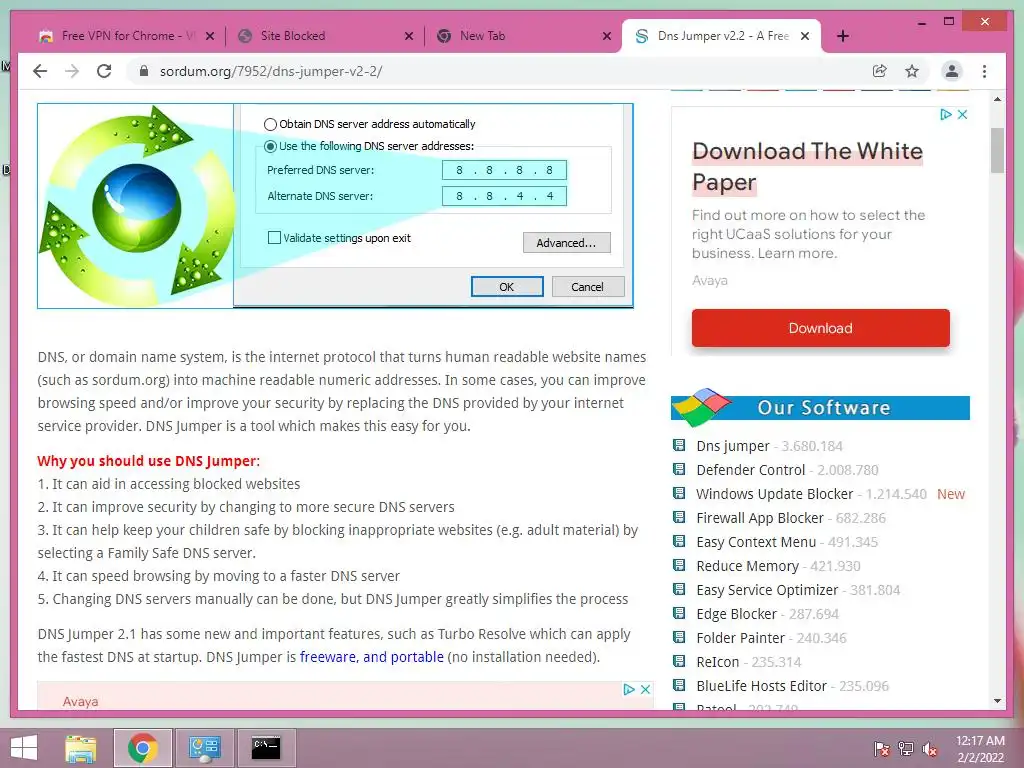Screen dimensions: 1024x768
Task: Open the Easy Service Optimizer link
Action: coord(767,590)
